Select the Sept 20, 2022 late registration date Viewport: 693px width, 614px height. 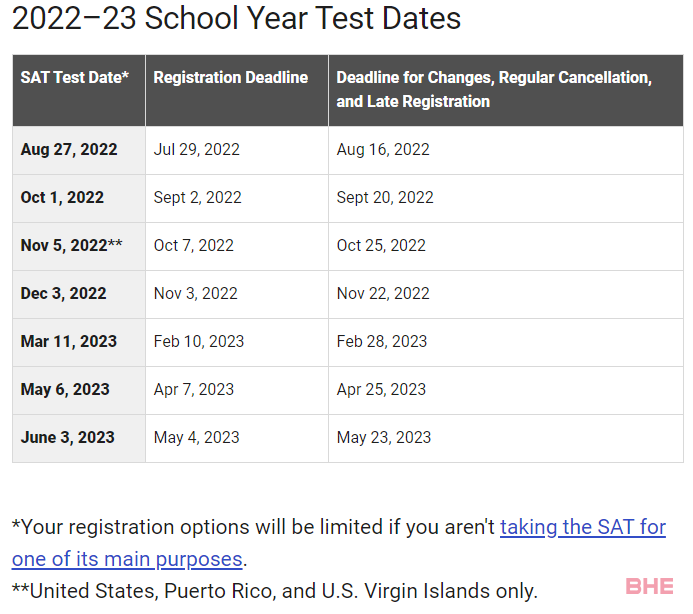(385, 198)
